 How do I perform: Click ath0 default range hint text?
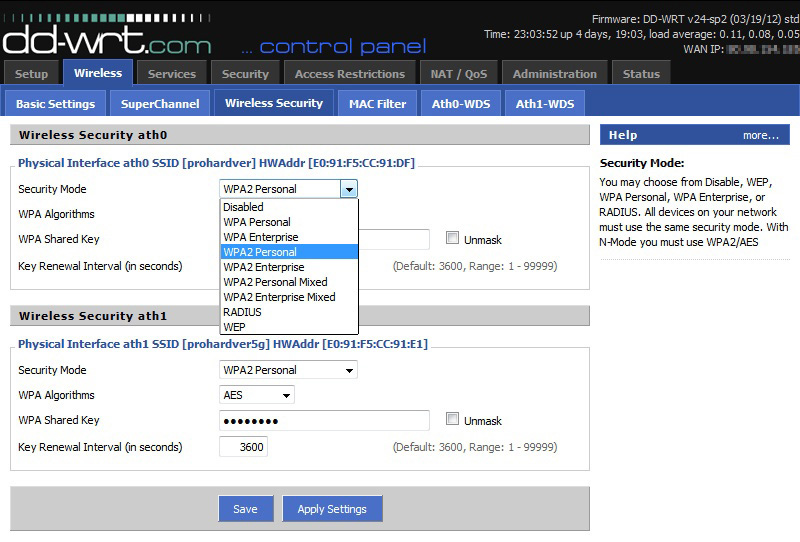pos(475,266)
